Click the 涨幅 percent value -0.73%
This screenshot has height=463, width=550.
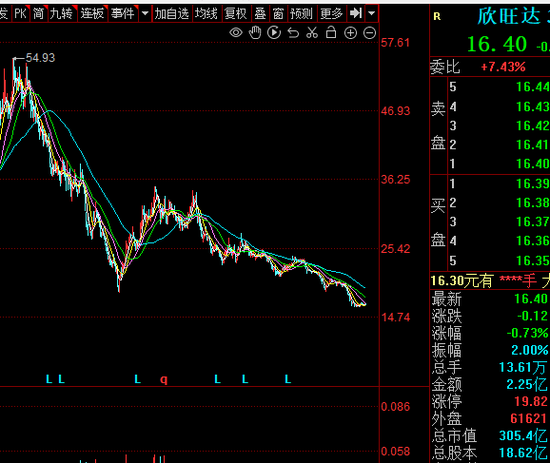click(527, 333)
